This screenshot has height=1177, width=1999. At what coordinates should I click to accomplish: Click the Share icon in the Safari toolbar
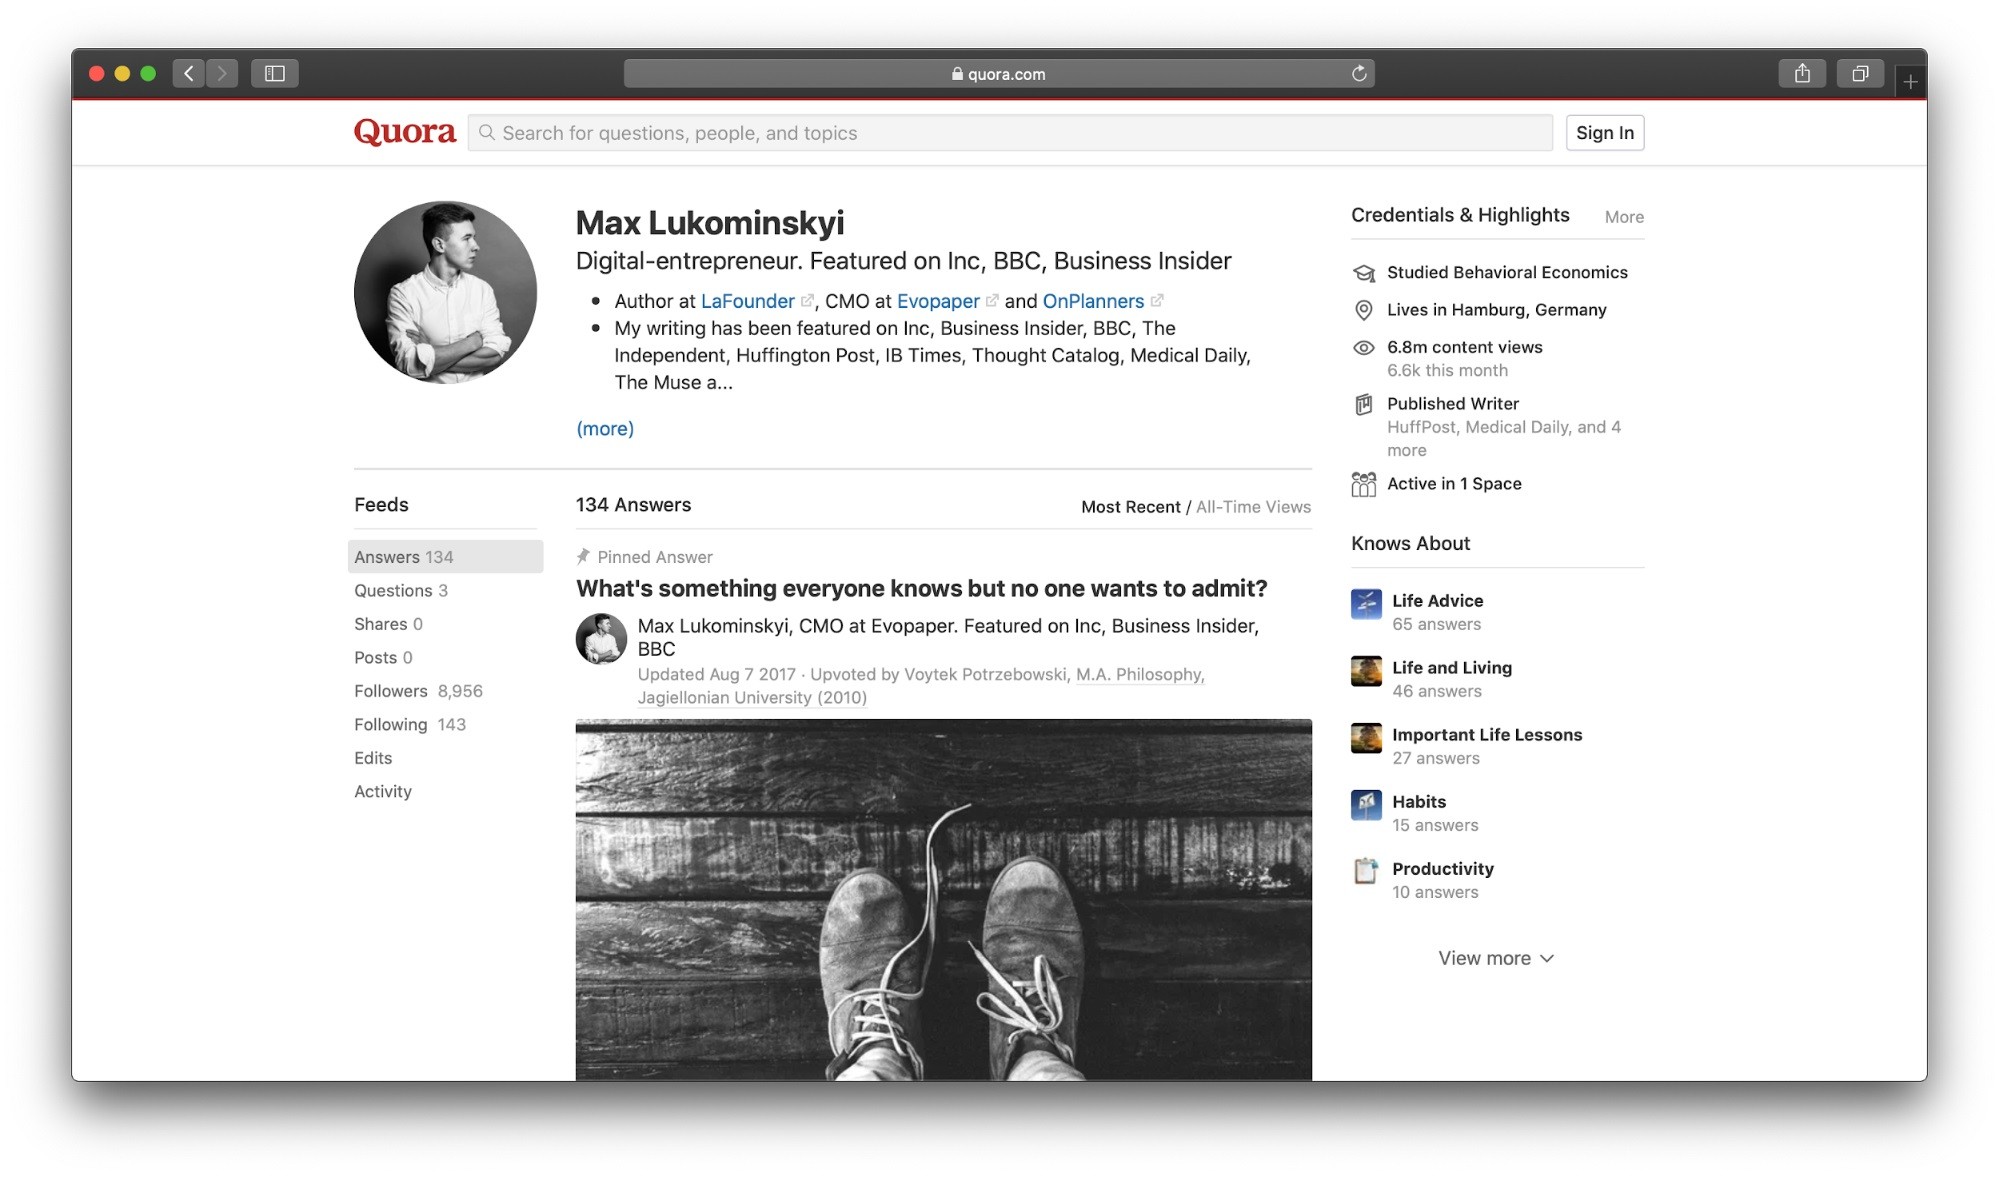pyautogui.click(x=1803, y=72)
